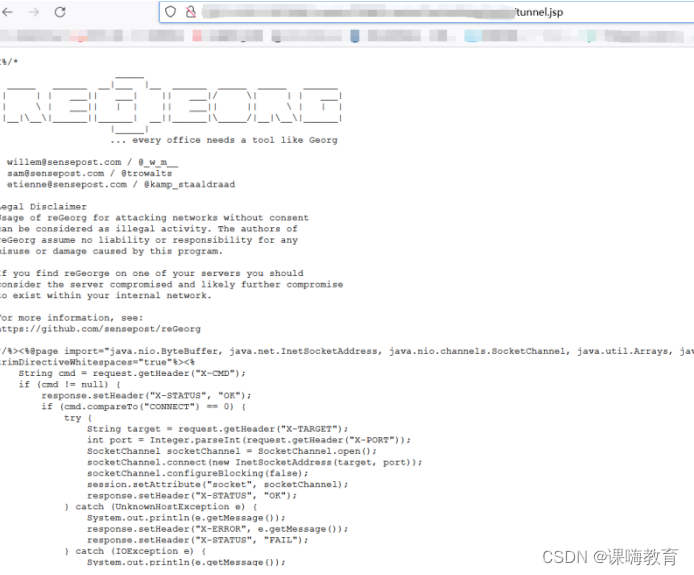Click the line 'int port = Integer.parseInt(...)'
The width and height of the screenshot is (694, 575).
249,440
